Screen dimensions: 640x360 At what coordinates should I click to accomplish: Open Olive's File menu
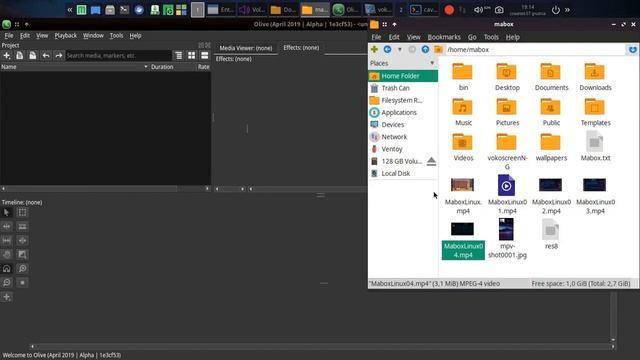pos(9,36)
